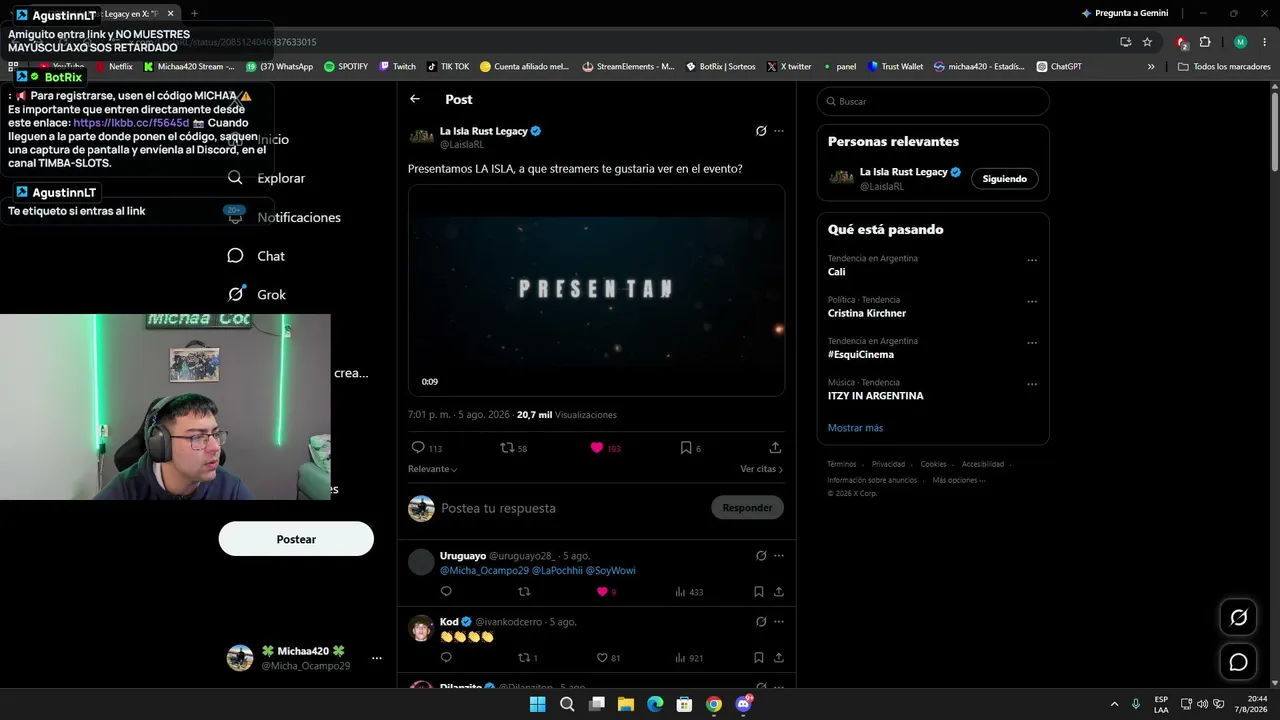Open the Trust Wallet bookmark
Image resolution: width=1280 pixels, height=720 pixels.
(896, 67)
